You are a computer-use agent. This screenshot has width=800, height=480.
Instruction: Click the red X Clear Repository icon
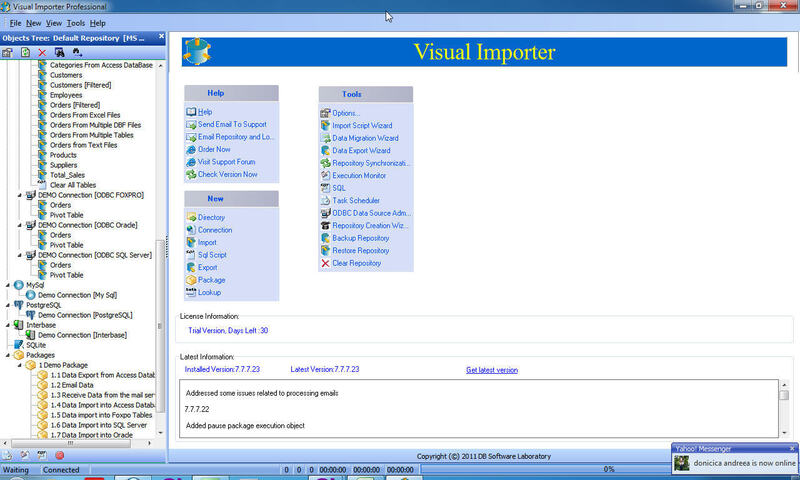point(325,263)
